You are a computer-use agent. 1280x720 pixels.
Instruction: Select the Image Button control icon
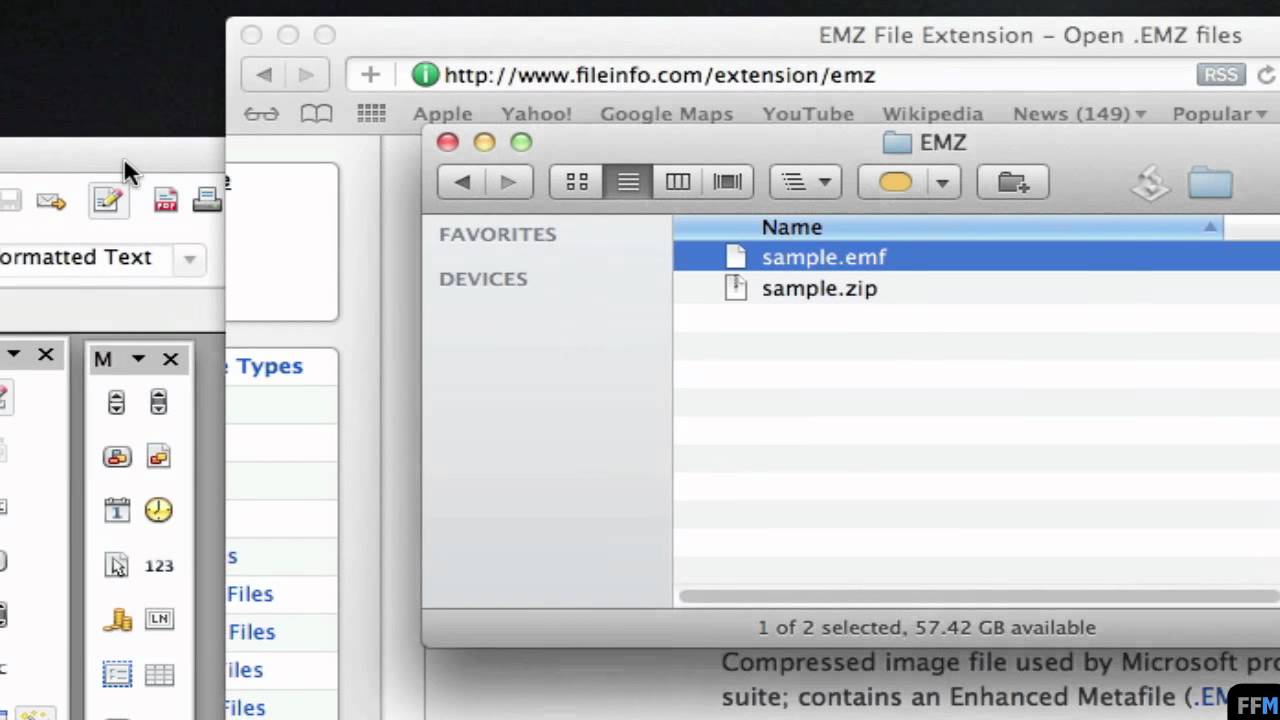click(117, 457)
